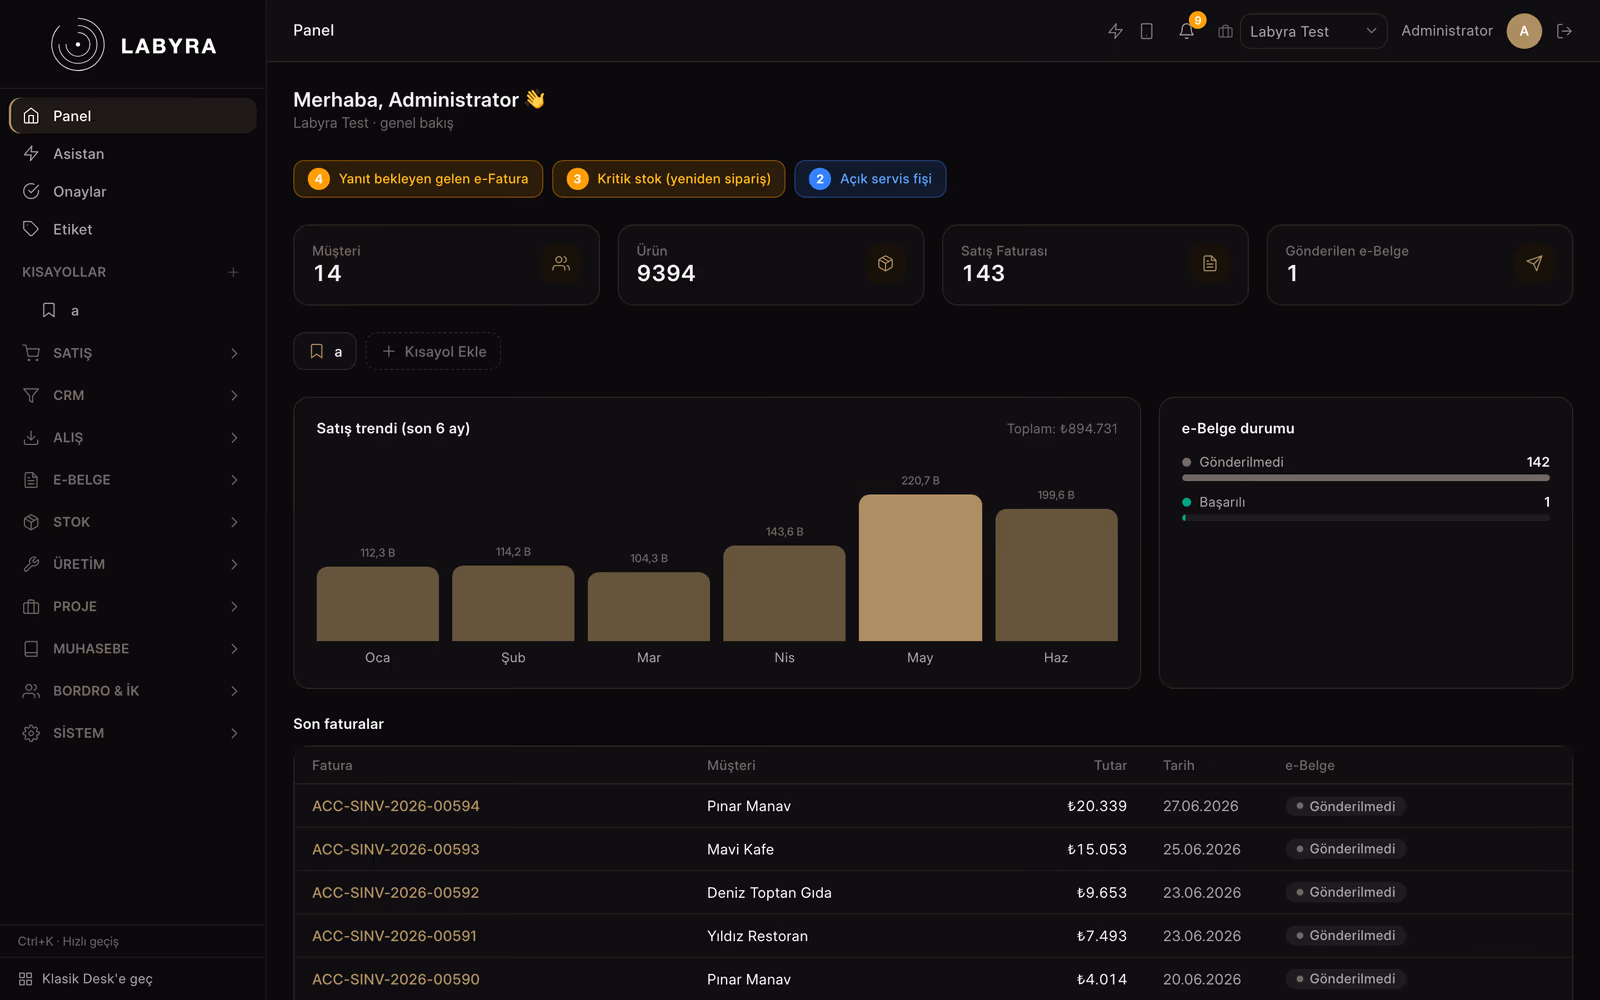Screen dimensions: 1600x1000
Task: Expand the SATIŞ menu section
Action: 133,353
